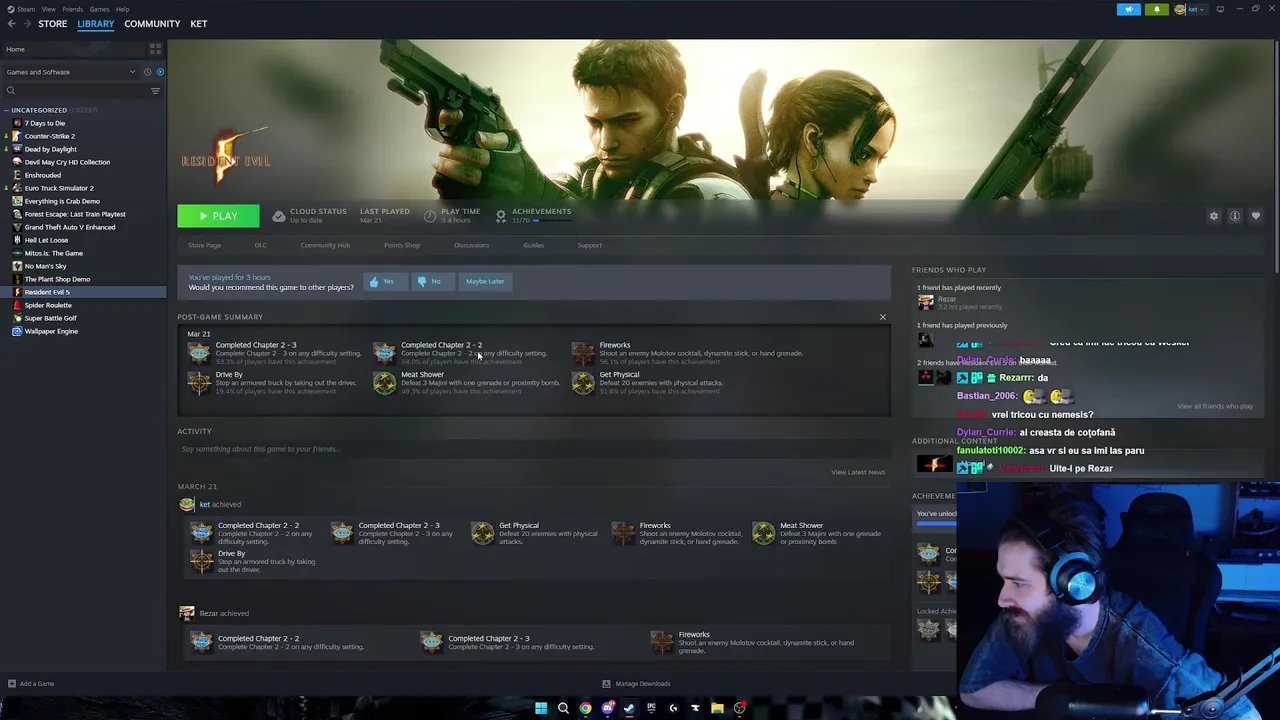Open the Discussions link

pyautogui.click(x=472, y=245)
